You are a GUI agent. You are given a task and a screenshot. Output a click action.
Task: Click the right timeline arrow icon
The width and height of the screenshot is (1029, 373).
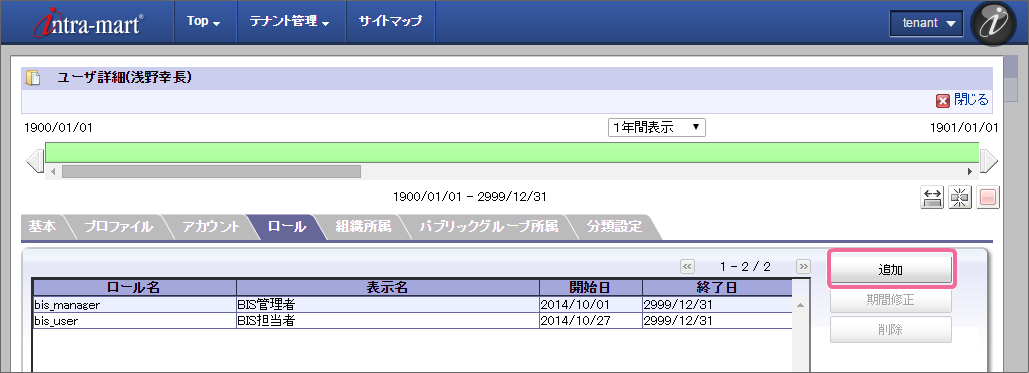pos(988,161)
